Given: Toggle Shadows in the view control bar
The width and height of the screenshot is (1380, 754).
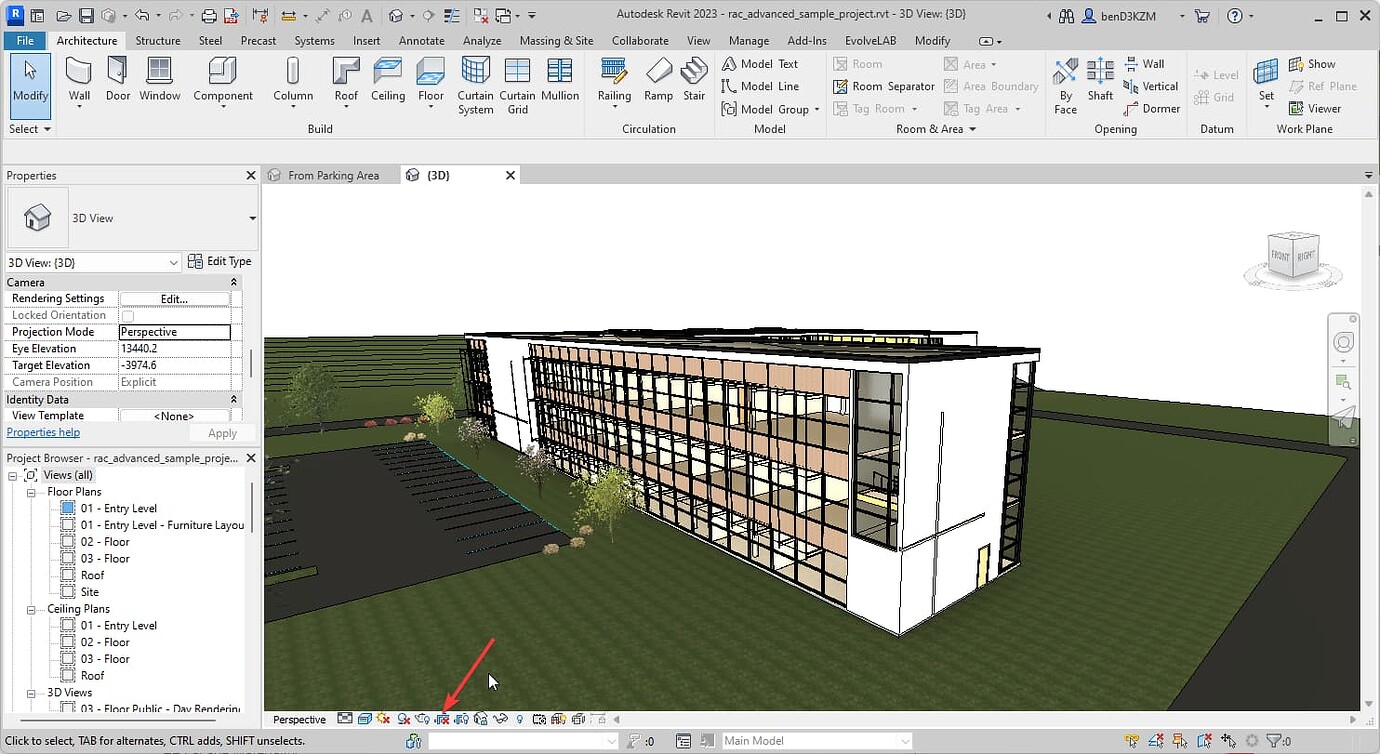Looking at the screenshot, I should pos(403,718).
